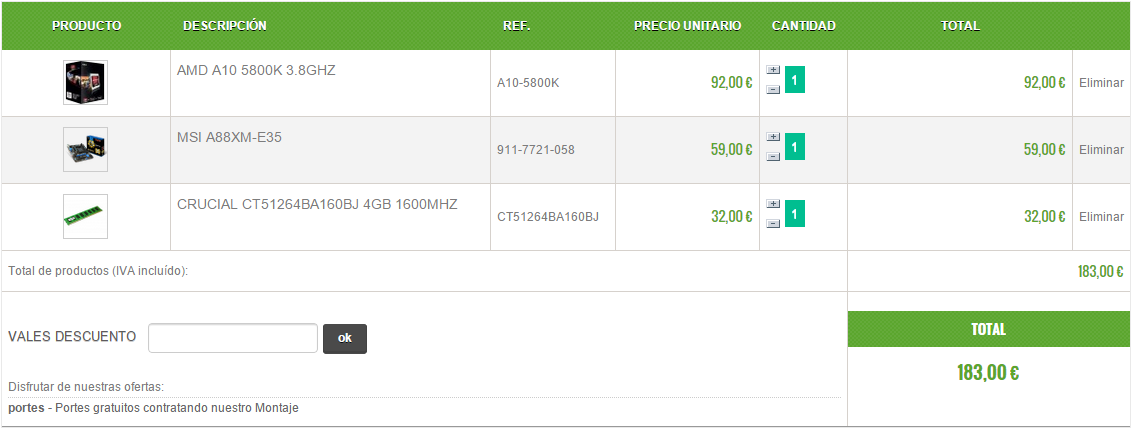Open MSI motherboard product thumbnail
Viewport: 1135px width, 430px height.
(x=85, y=150)
